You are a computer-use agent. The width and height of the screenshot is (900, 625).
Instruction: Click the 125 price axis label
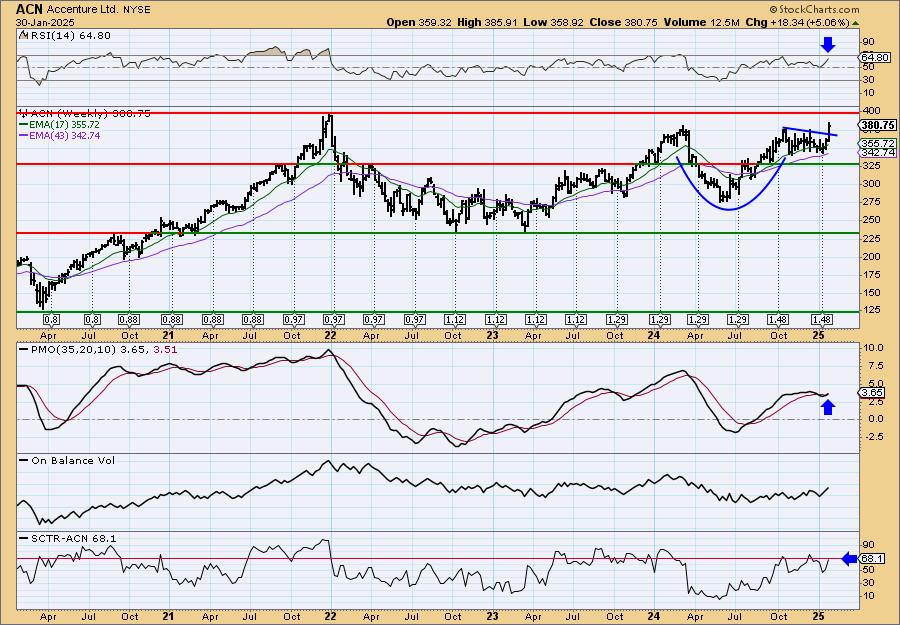coord(872,310)
